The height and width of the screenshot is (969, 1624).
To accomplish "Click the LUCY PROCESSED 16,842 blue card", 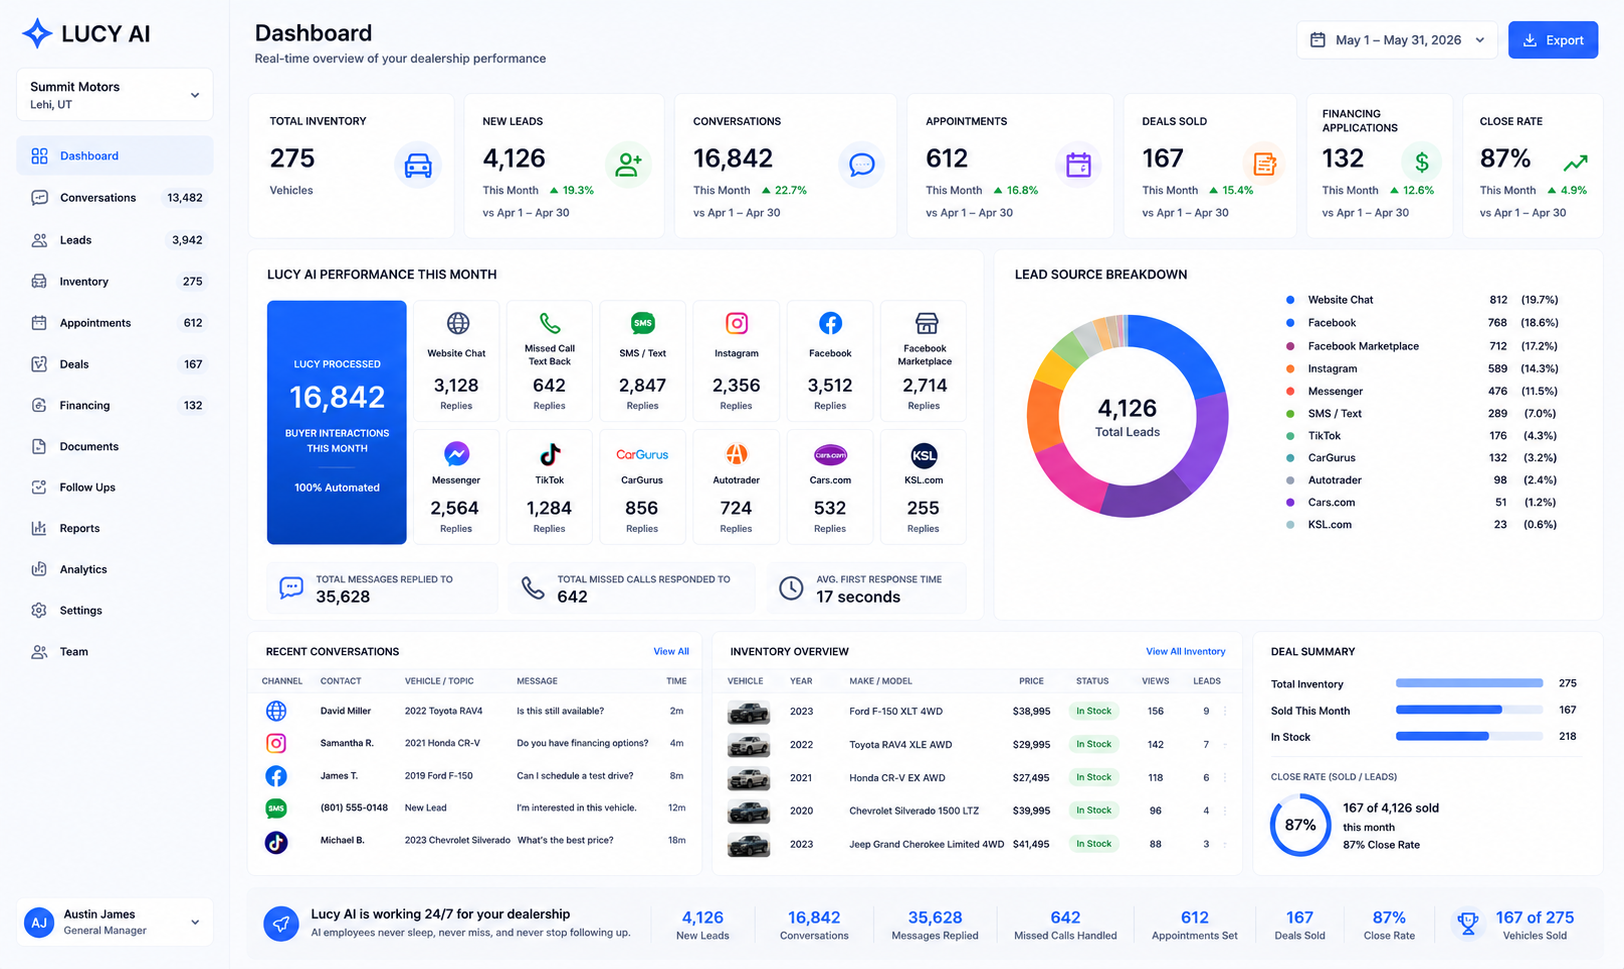I will coord(337,422).
